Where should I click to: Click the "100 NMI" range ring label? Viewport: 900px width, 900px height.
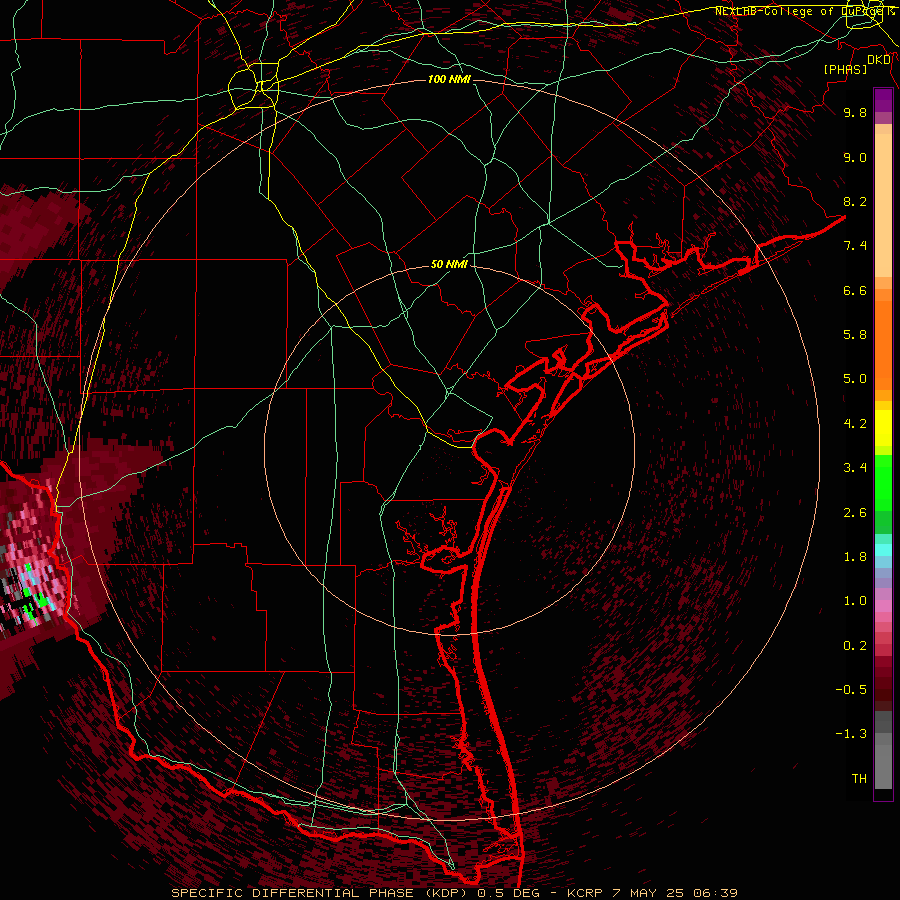point(449,79)
